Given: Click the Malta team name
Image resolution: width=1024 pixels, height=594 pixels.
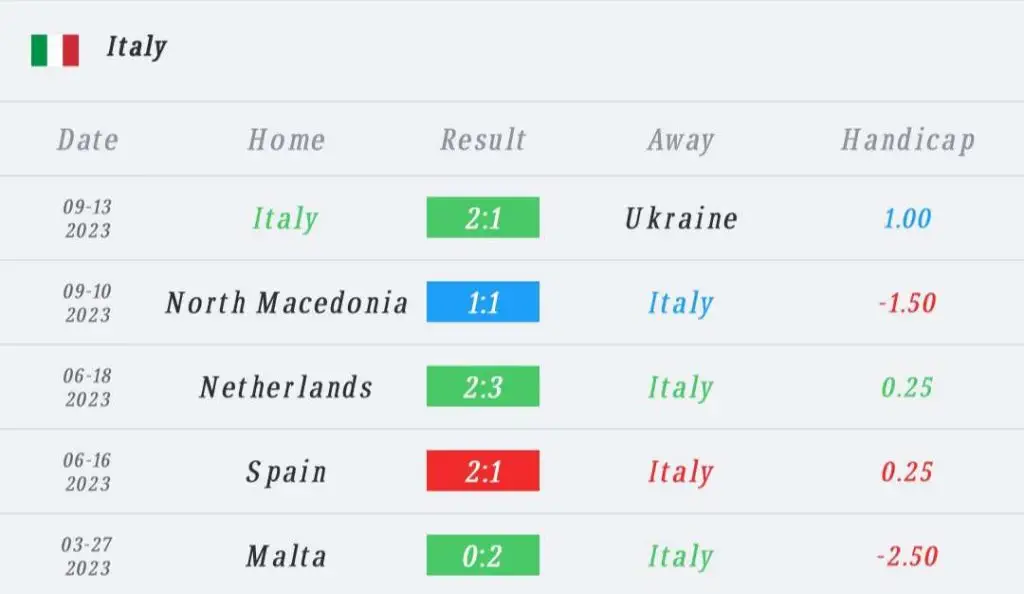Looking at the screenshot, I should [x=287, y=556].
